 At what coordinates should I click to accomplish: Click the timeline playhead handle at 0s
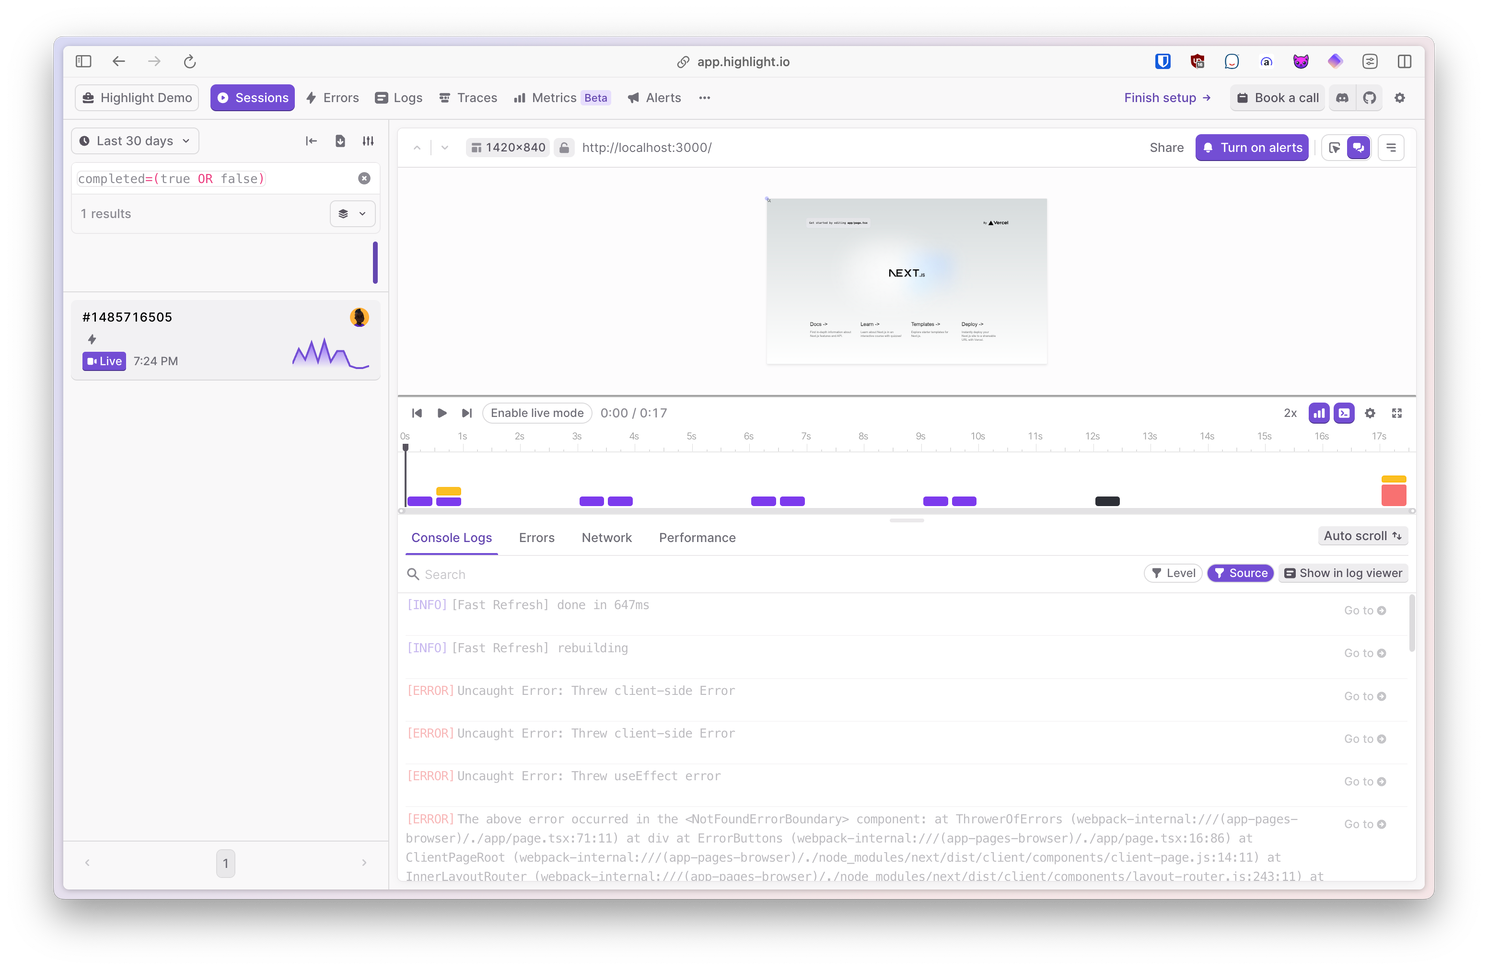coord(405,448)
